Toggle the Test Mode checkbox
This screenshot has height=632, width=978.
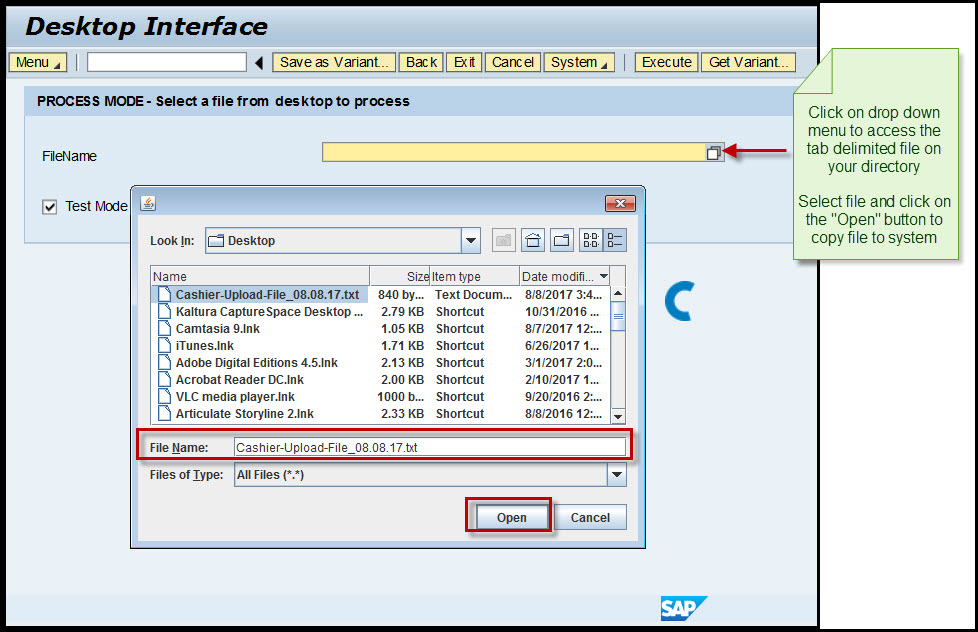(x=49, y=207)
